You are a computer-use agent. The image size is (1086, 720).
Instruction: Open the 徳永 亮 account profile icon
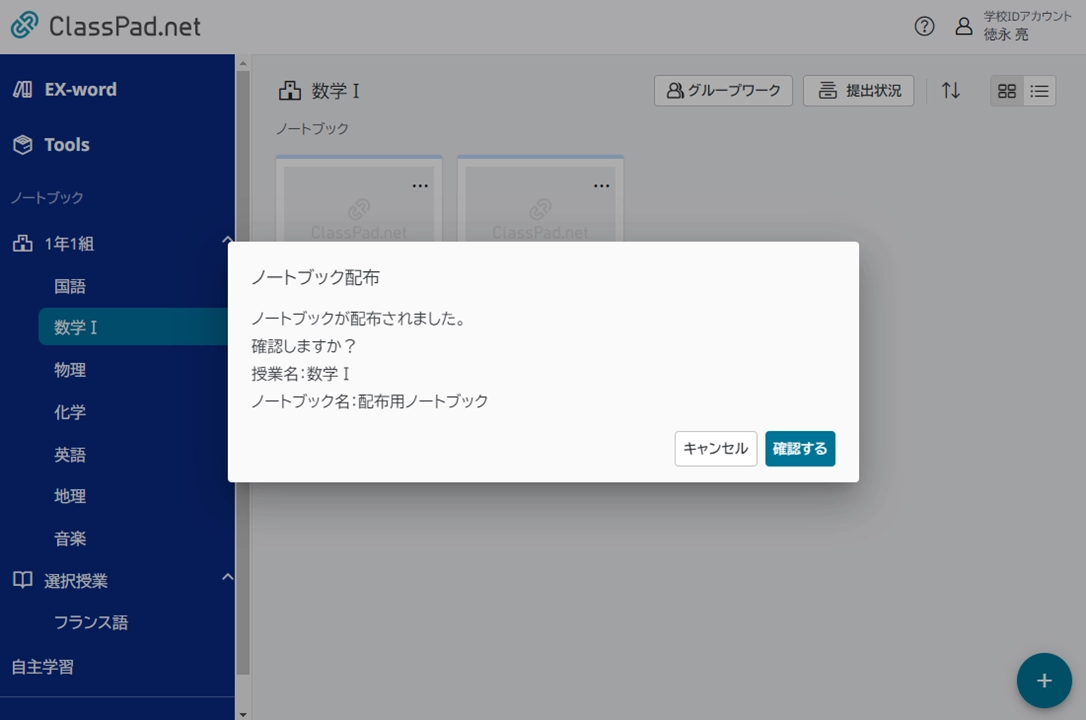pyautogui.click(x=962, y=27)
